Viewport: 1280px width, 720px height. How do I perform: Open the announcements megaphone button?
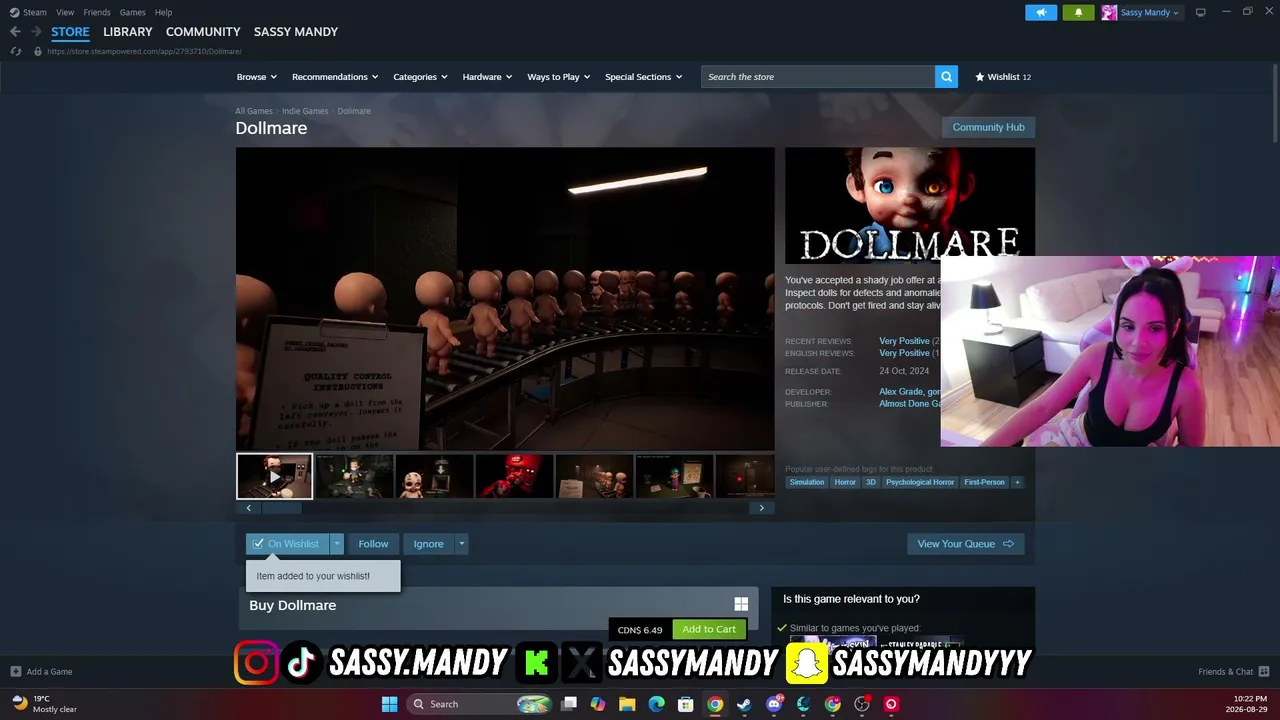coord(1041,13)
